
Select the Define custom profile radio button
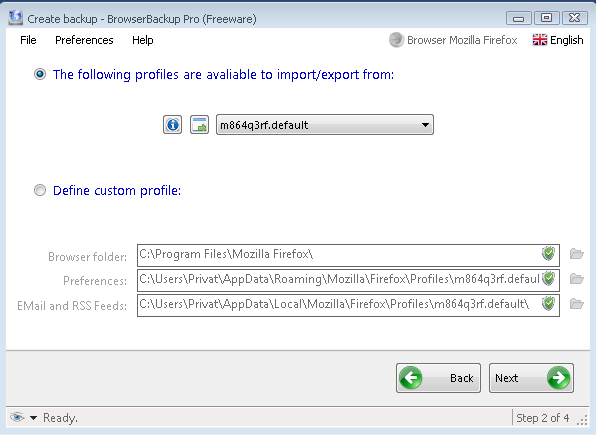pyautogui.click(x=40, y=190)
